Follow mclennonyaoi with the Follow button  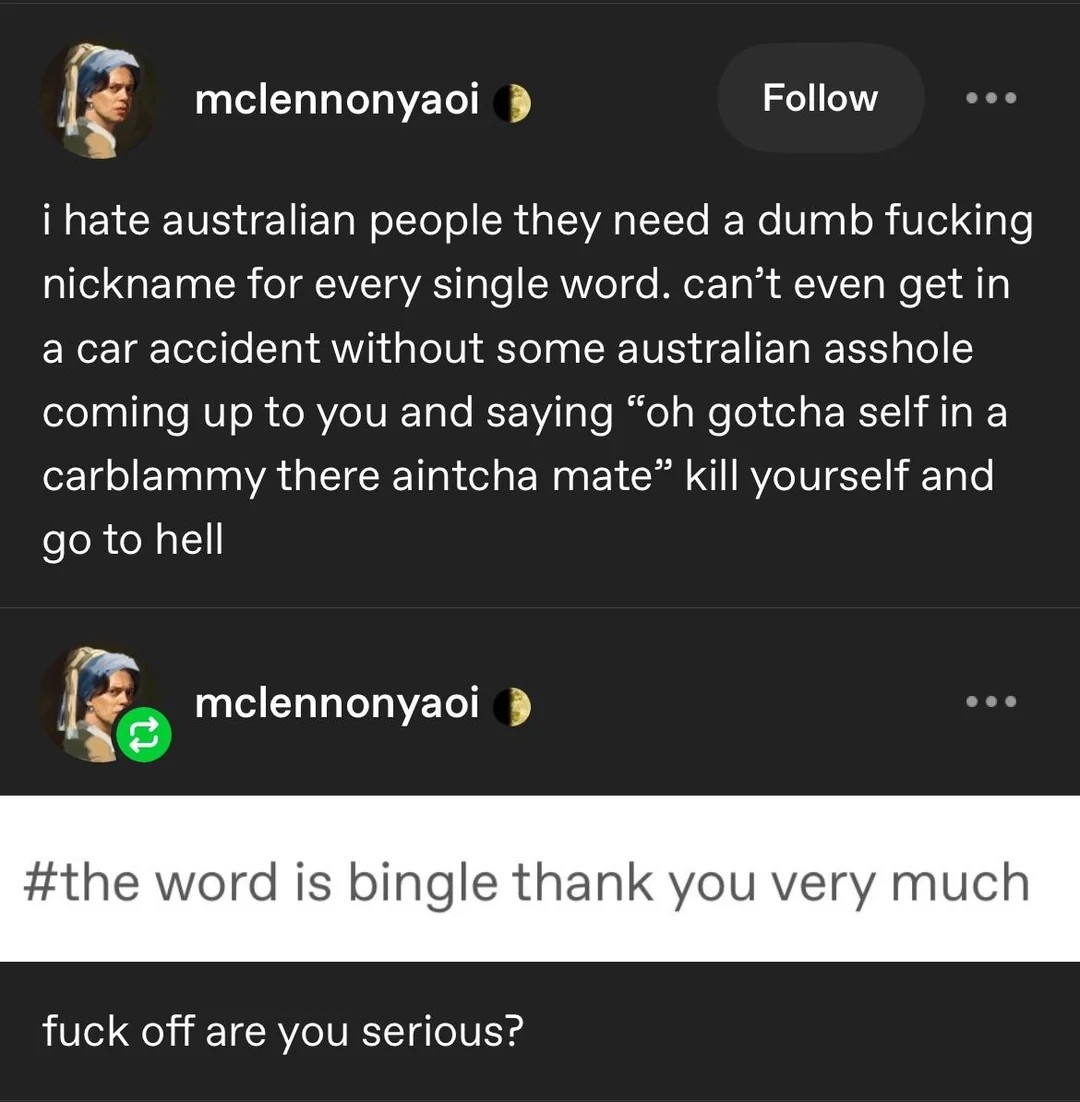(820, 98)
